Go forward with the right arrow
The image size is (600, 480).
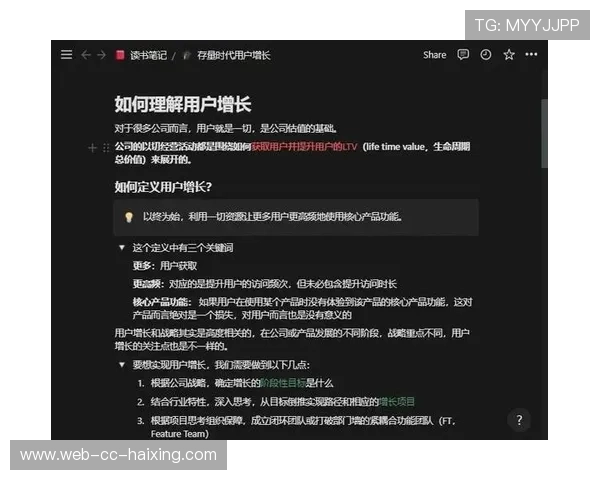pyautogui.click(x=101, y=55)
